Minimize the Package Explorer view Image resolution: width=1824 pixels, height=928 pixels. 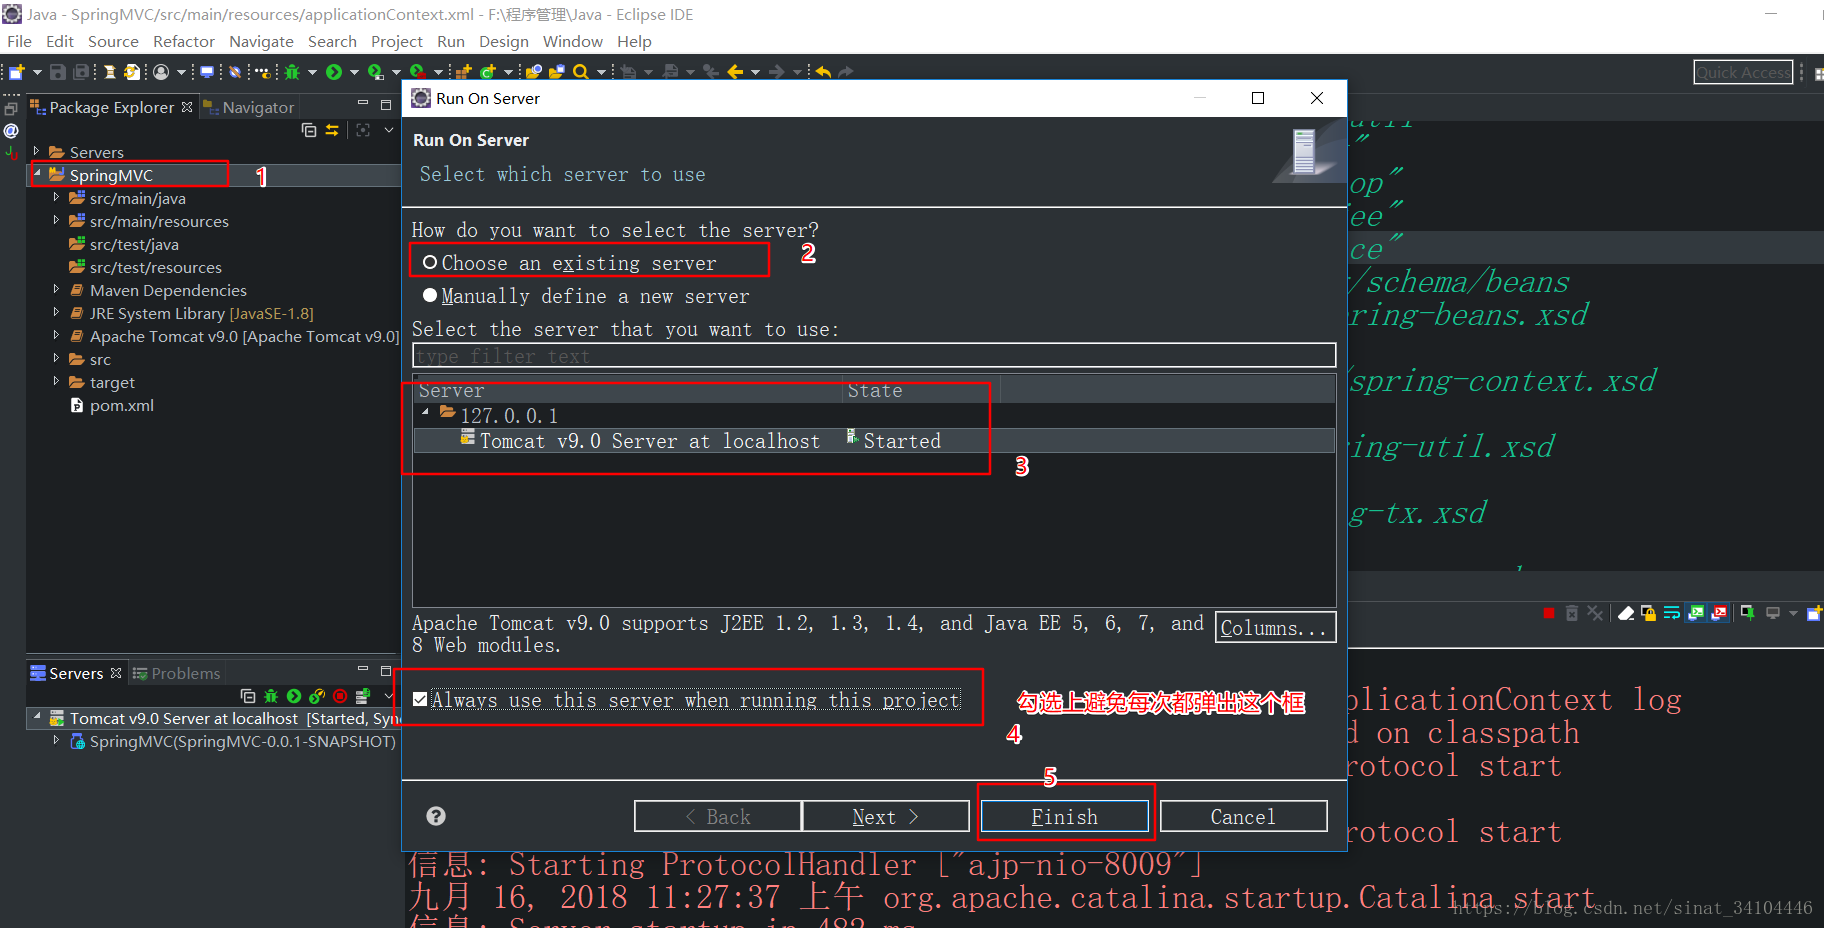363,104
